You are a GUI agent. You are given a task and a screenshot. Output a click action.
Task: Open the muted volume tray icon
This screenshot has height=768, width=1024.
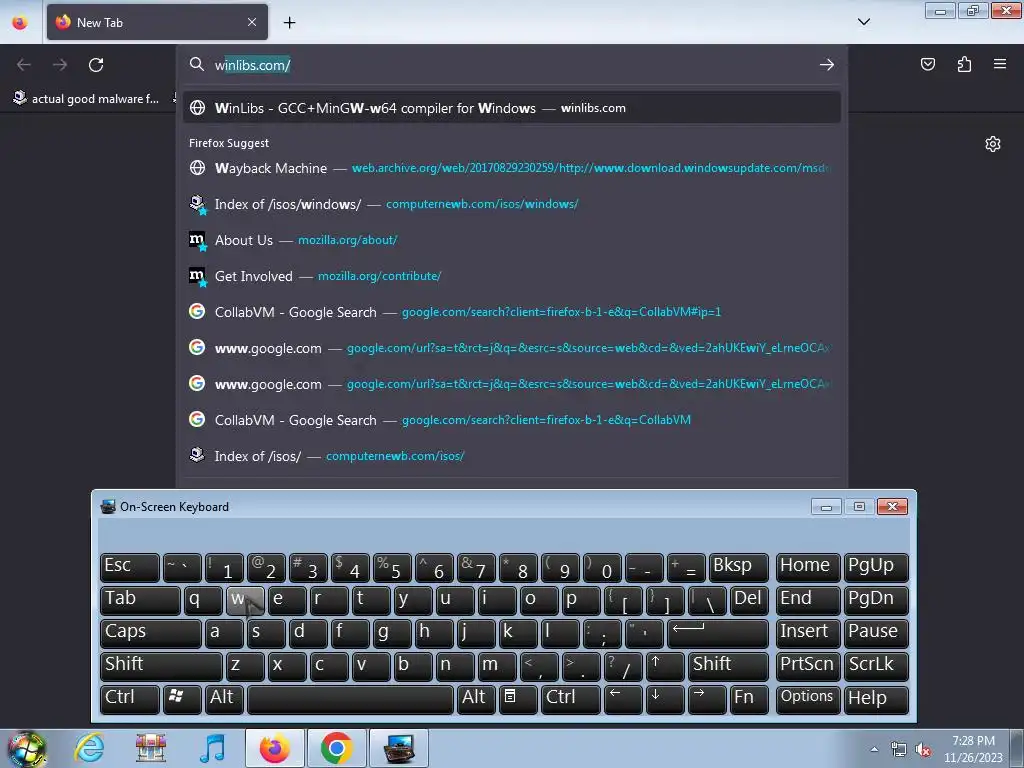pyautogui.click(x=923, y=749)
